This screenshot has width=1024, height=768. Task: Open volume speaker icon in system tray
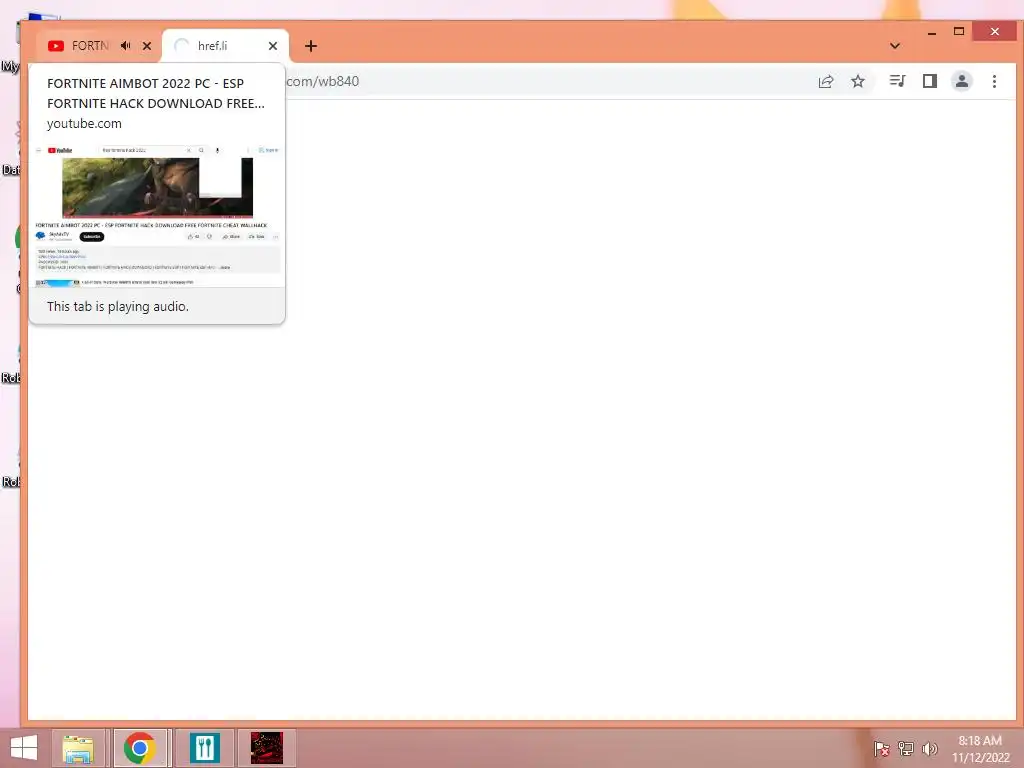pos(929,748)
